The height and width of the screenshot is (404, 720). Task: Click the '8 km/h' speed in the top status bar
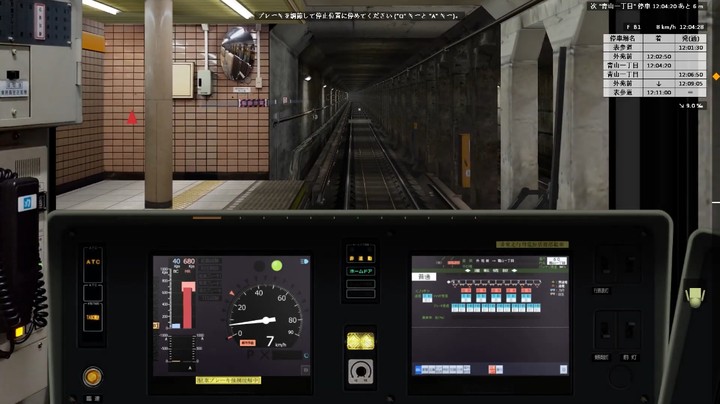[665, 27]
